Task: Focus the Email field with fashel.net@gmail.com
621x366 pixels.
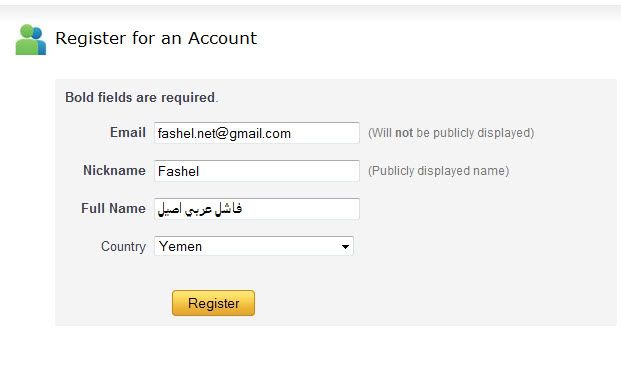Action: tap(257, 133)
